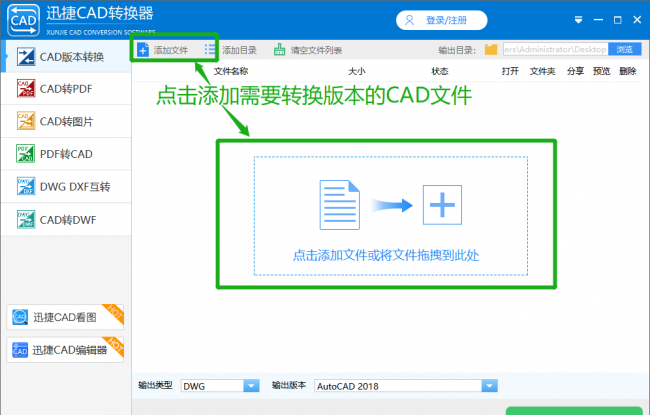
Task: Click the 添加文件 label
Action: 171,50
